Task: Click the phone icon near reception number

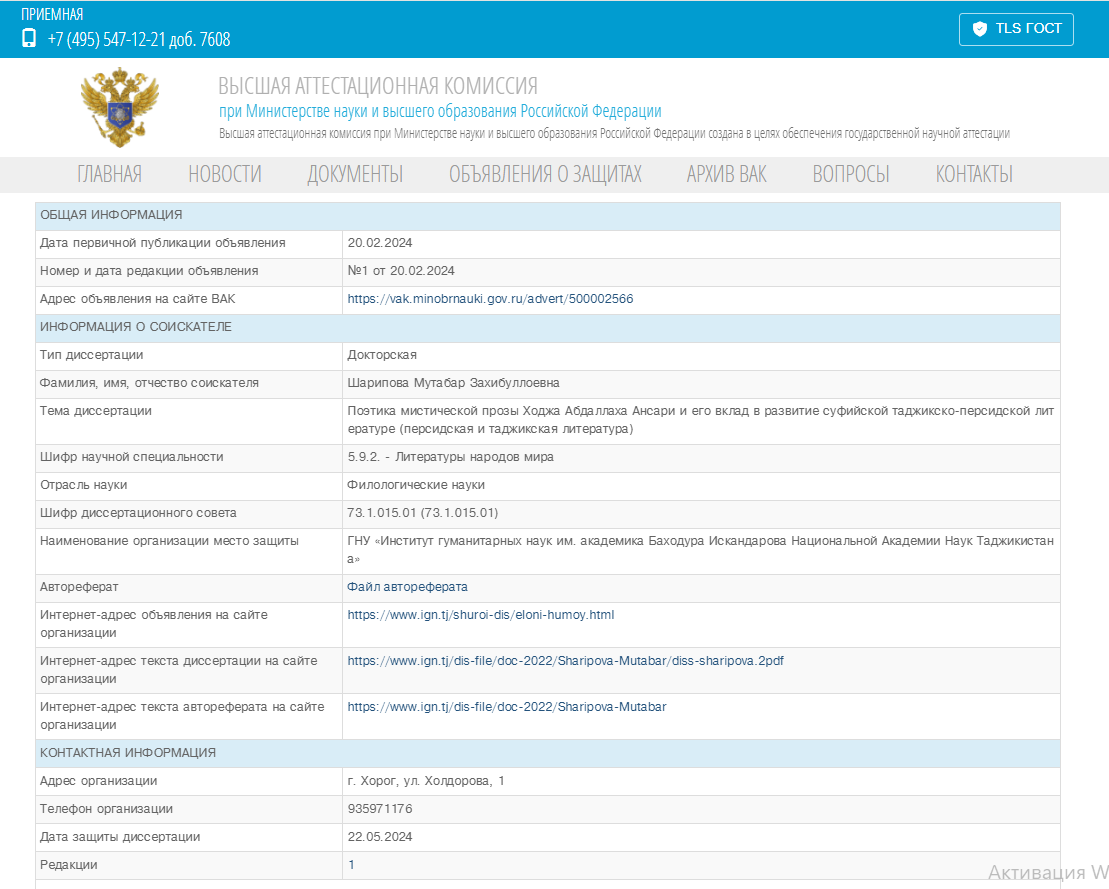Action: (29, 38)
